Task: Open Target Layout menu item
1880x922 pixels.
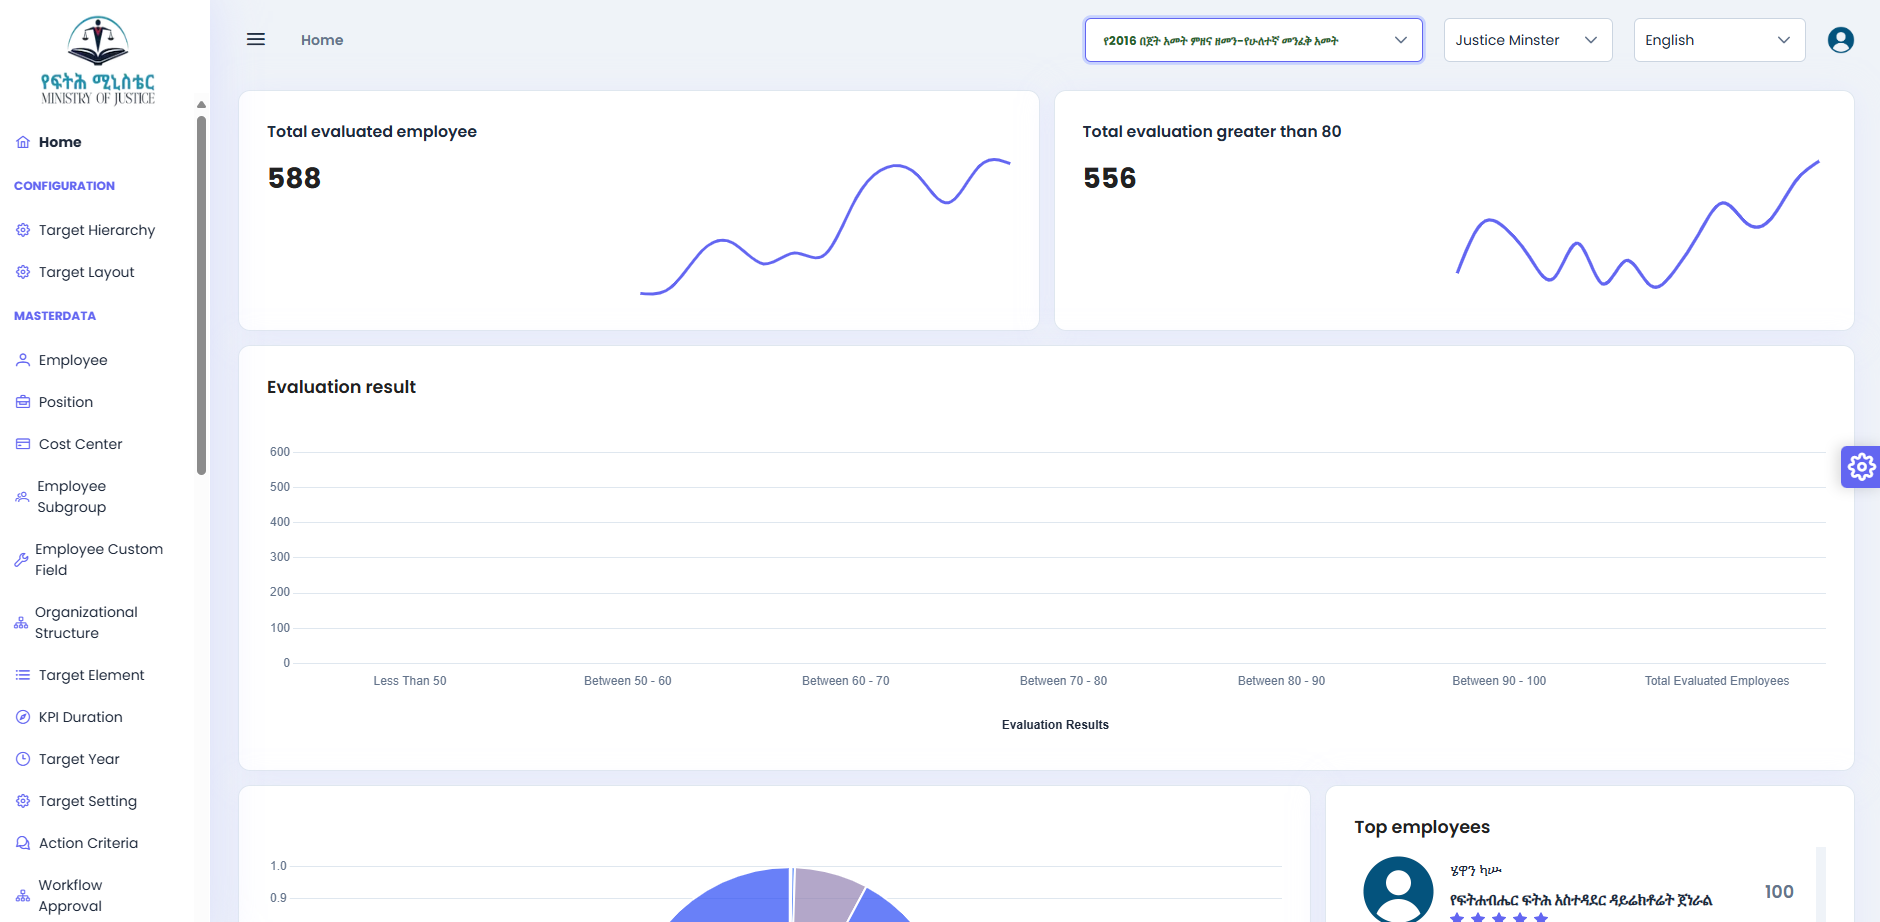Action: [x=86, y=272]
